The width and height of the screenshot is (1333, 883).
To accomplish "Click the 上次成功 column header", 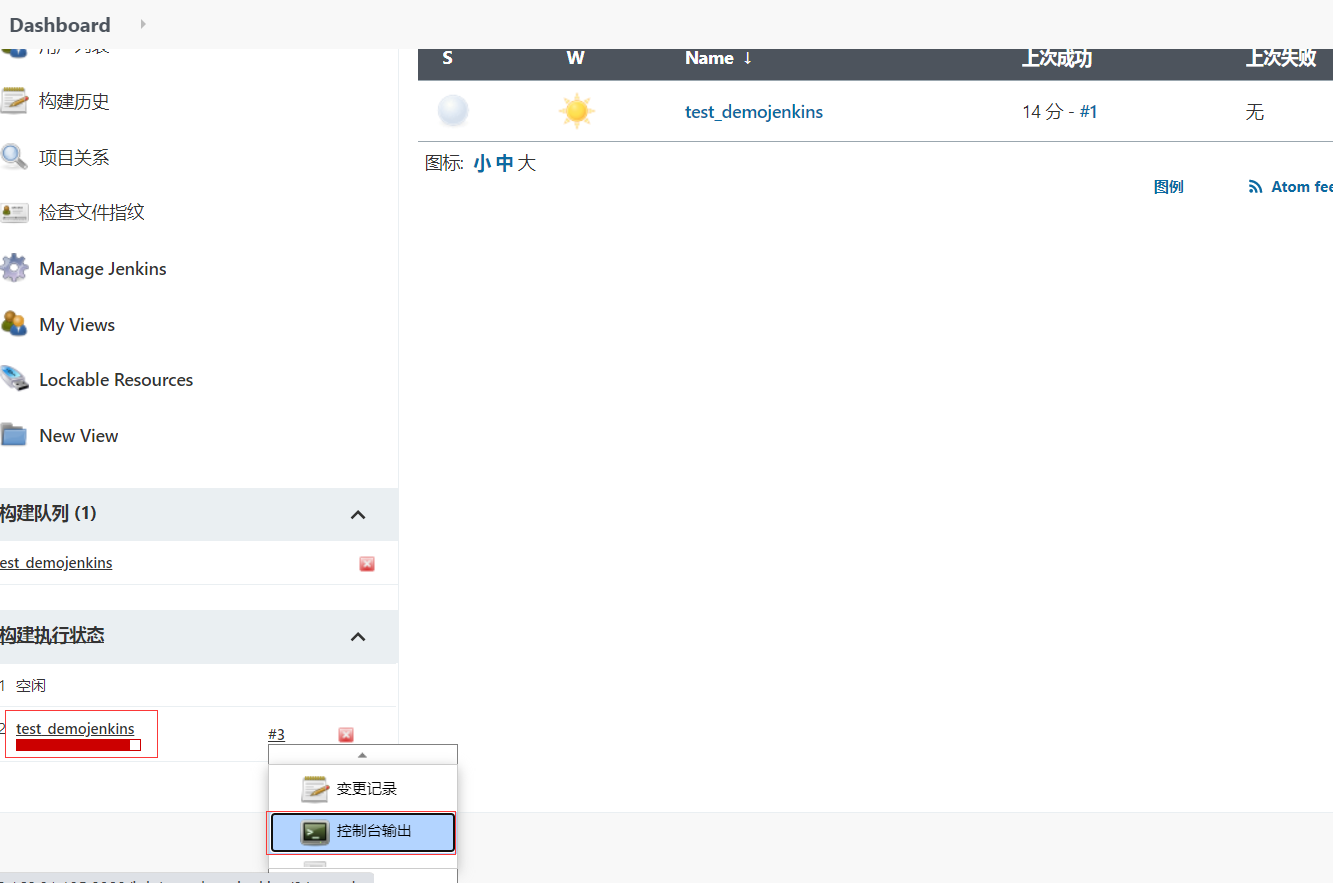I will pyautogui.click(x=1056, y=58).
